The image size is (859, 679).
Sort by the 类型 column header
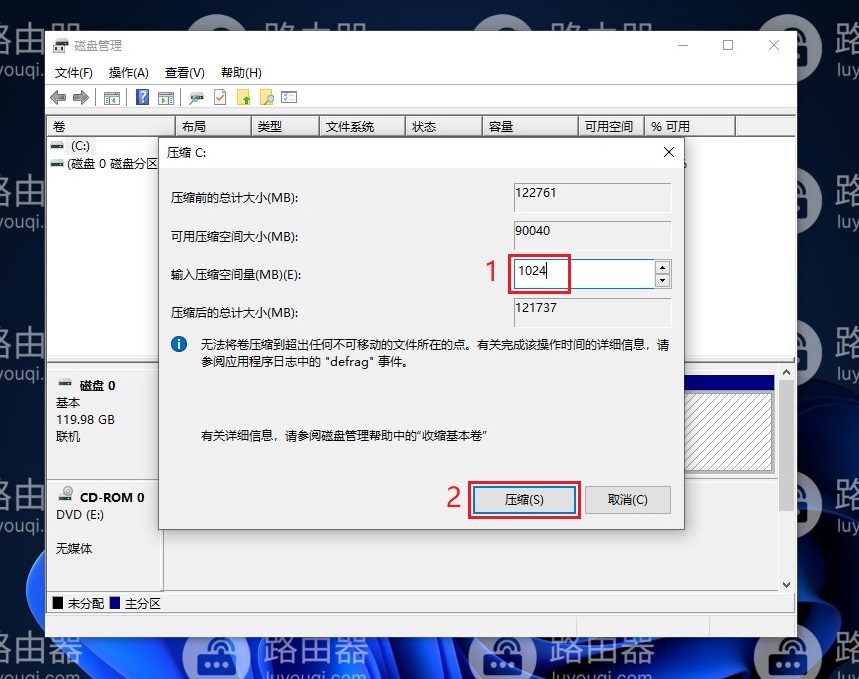tap(285, 127)
